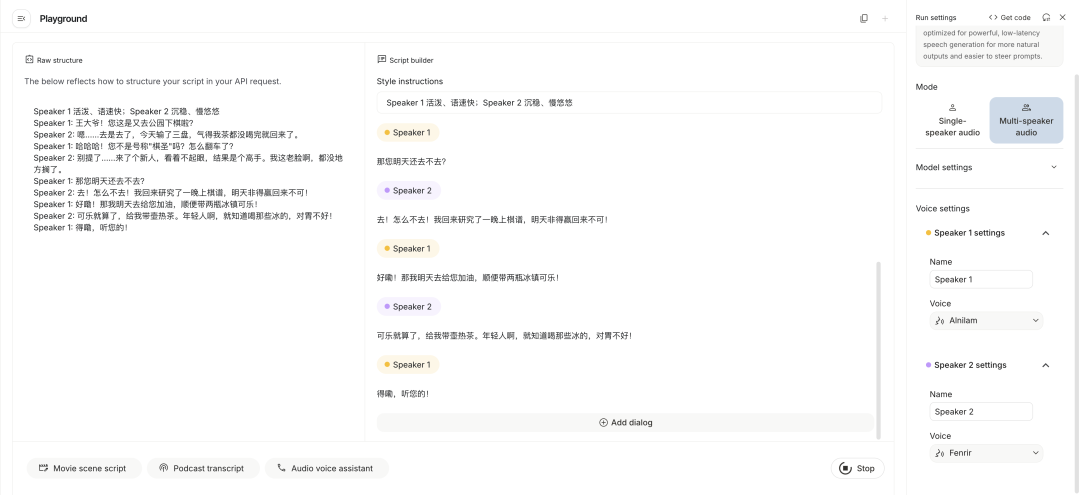Click the Raw structure header icon
This screenshot has width=1080, height=495.
point(30,60)
